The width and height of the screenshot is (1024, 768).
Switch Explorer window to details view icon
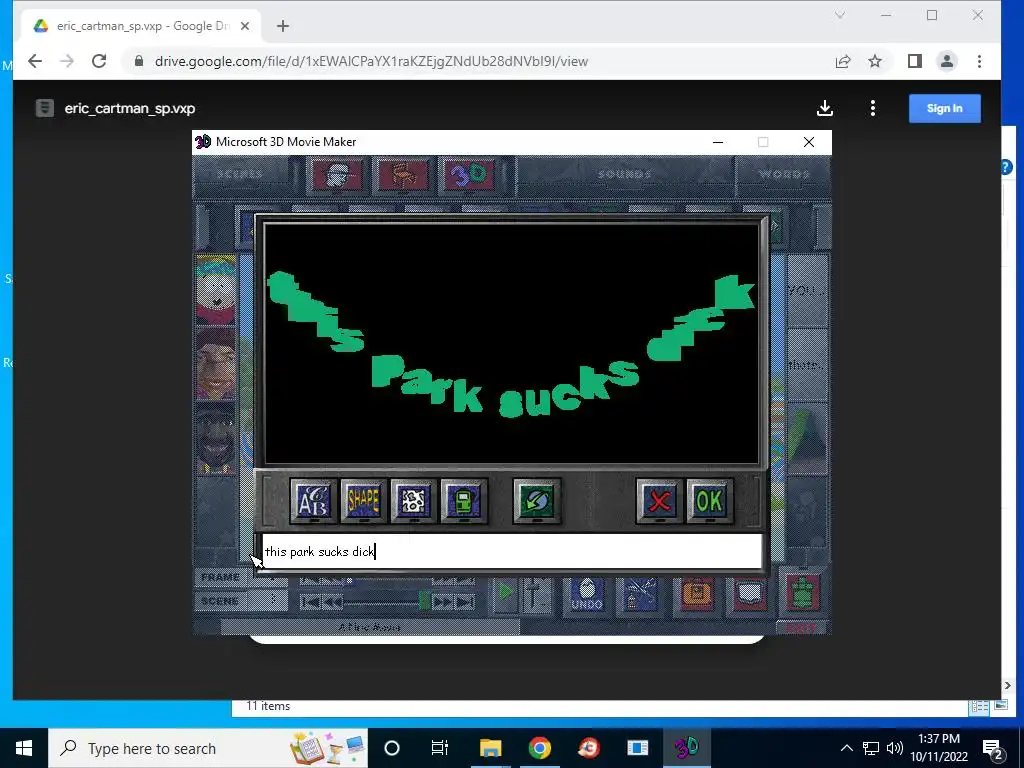[979, 706]
